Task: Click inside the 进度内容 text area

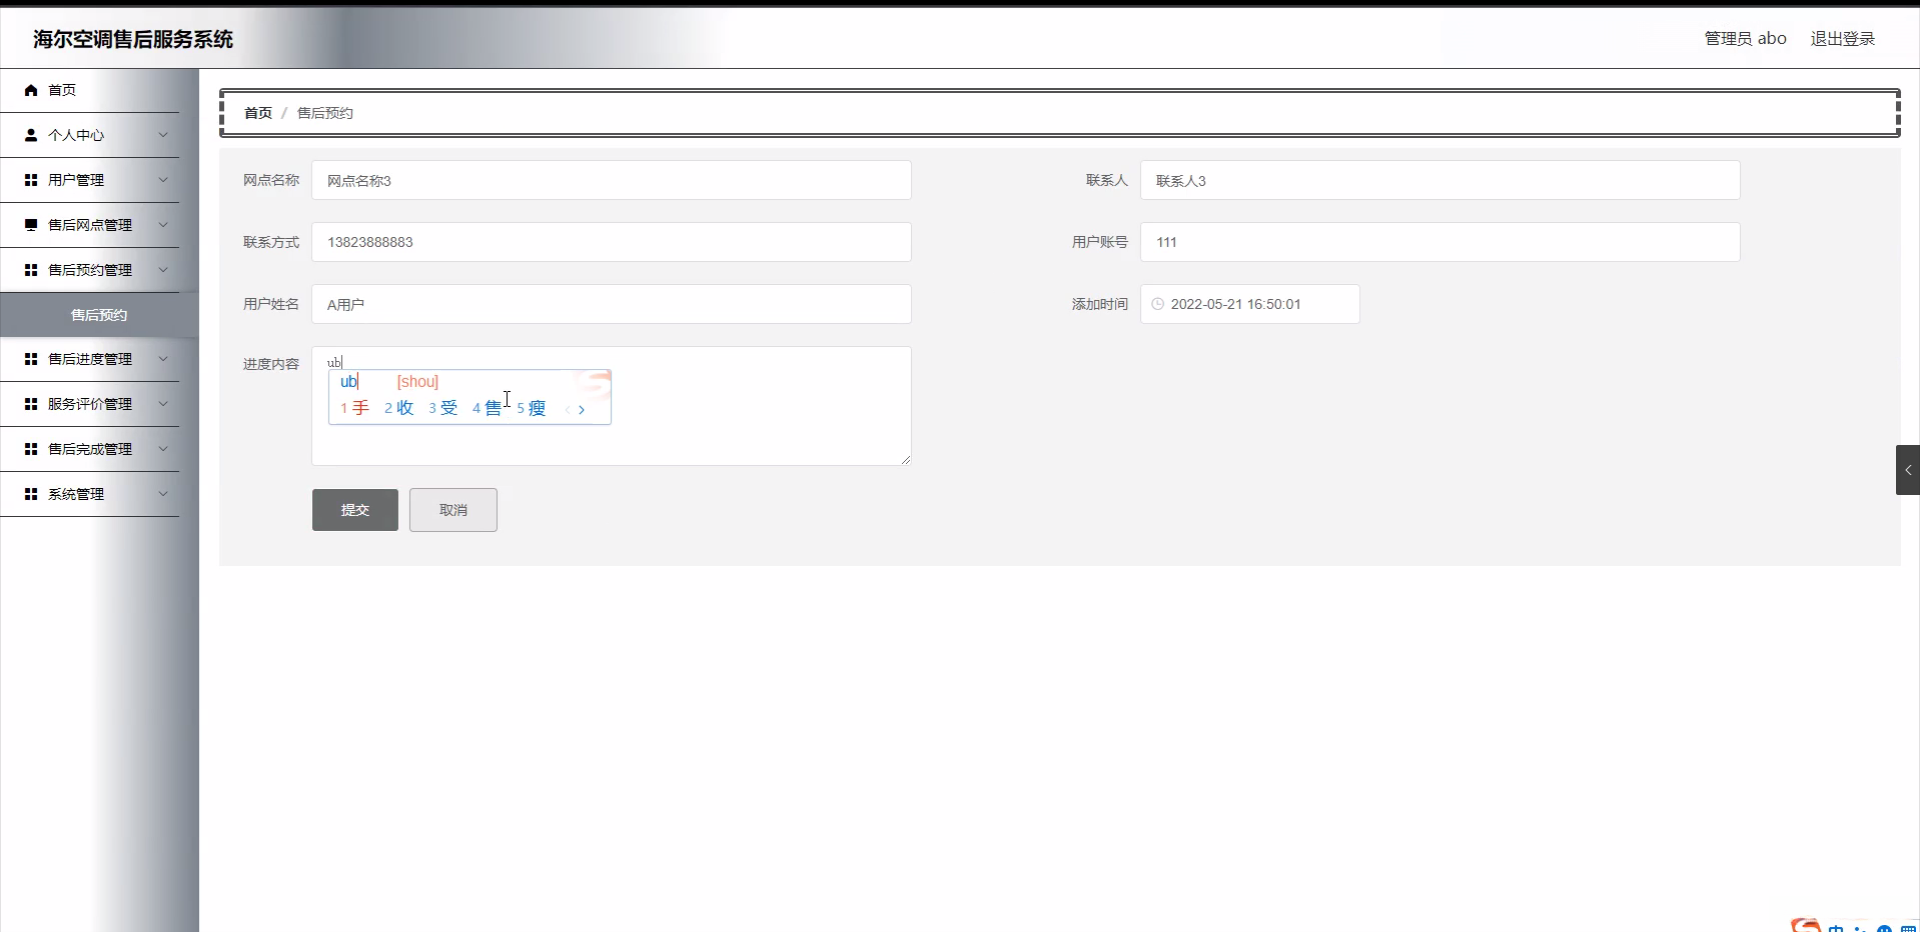Action: (611, 406)
